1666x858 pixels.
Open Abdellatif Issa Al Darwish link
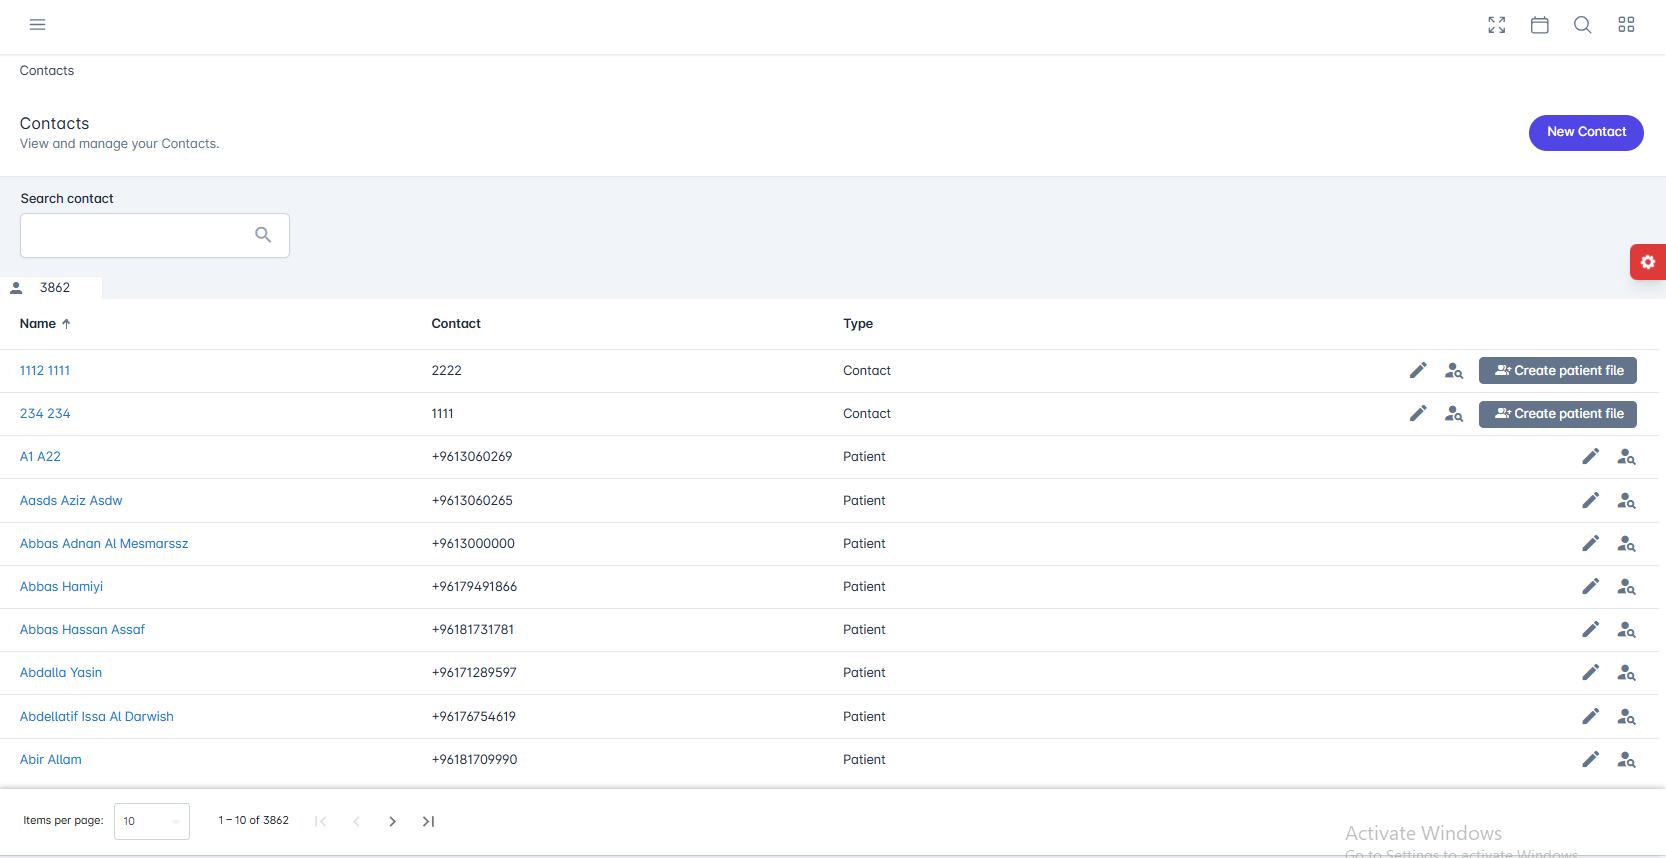pos(97,717)
